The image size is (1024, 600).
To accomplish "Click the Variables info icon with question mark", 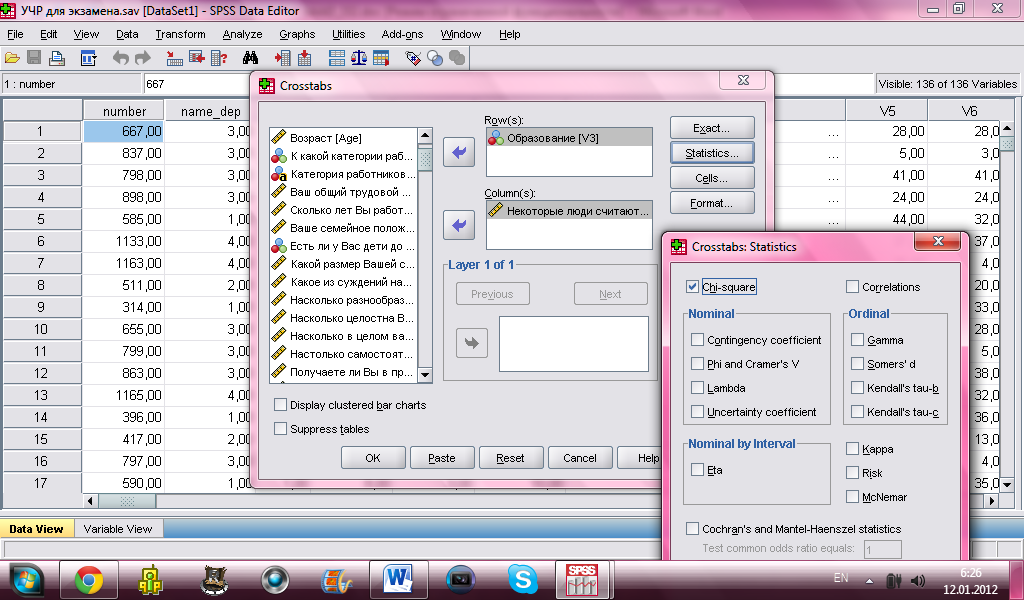I will pos(219,58).
